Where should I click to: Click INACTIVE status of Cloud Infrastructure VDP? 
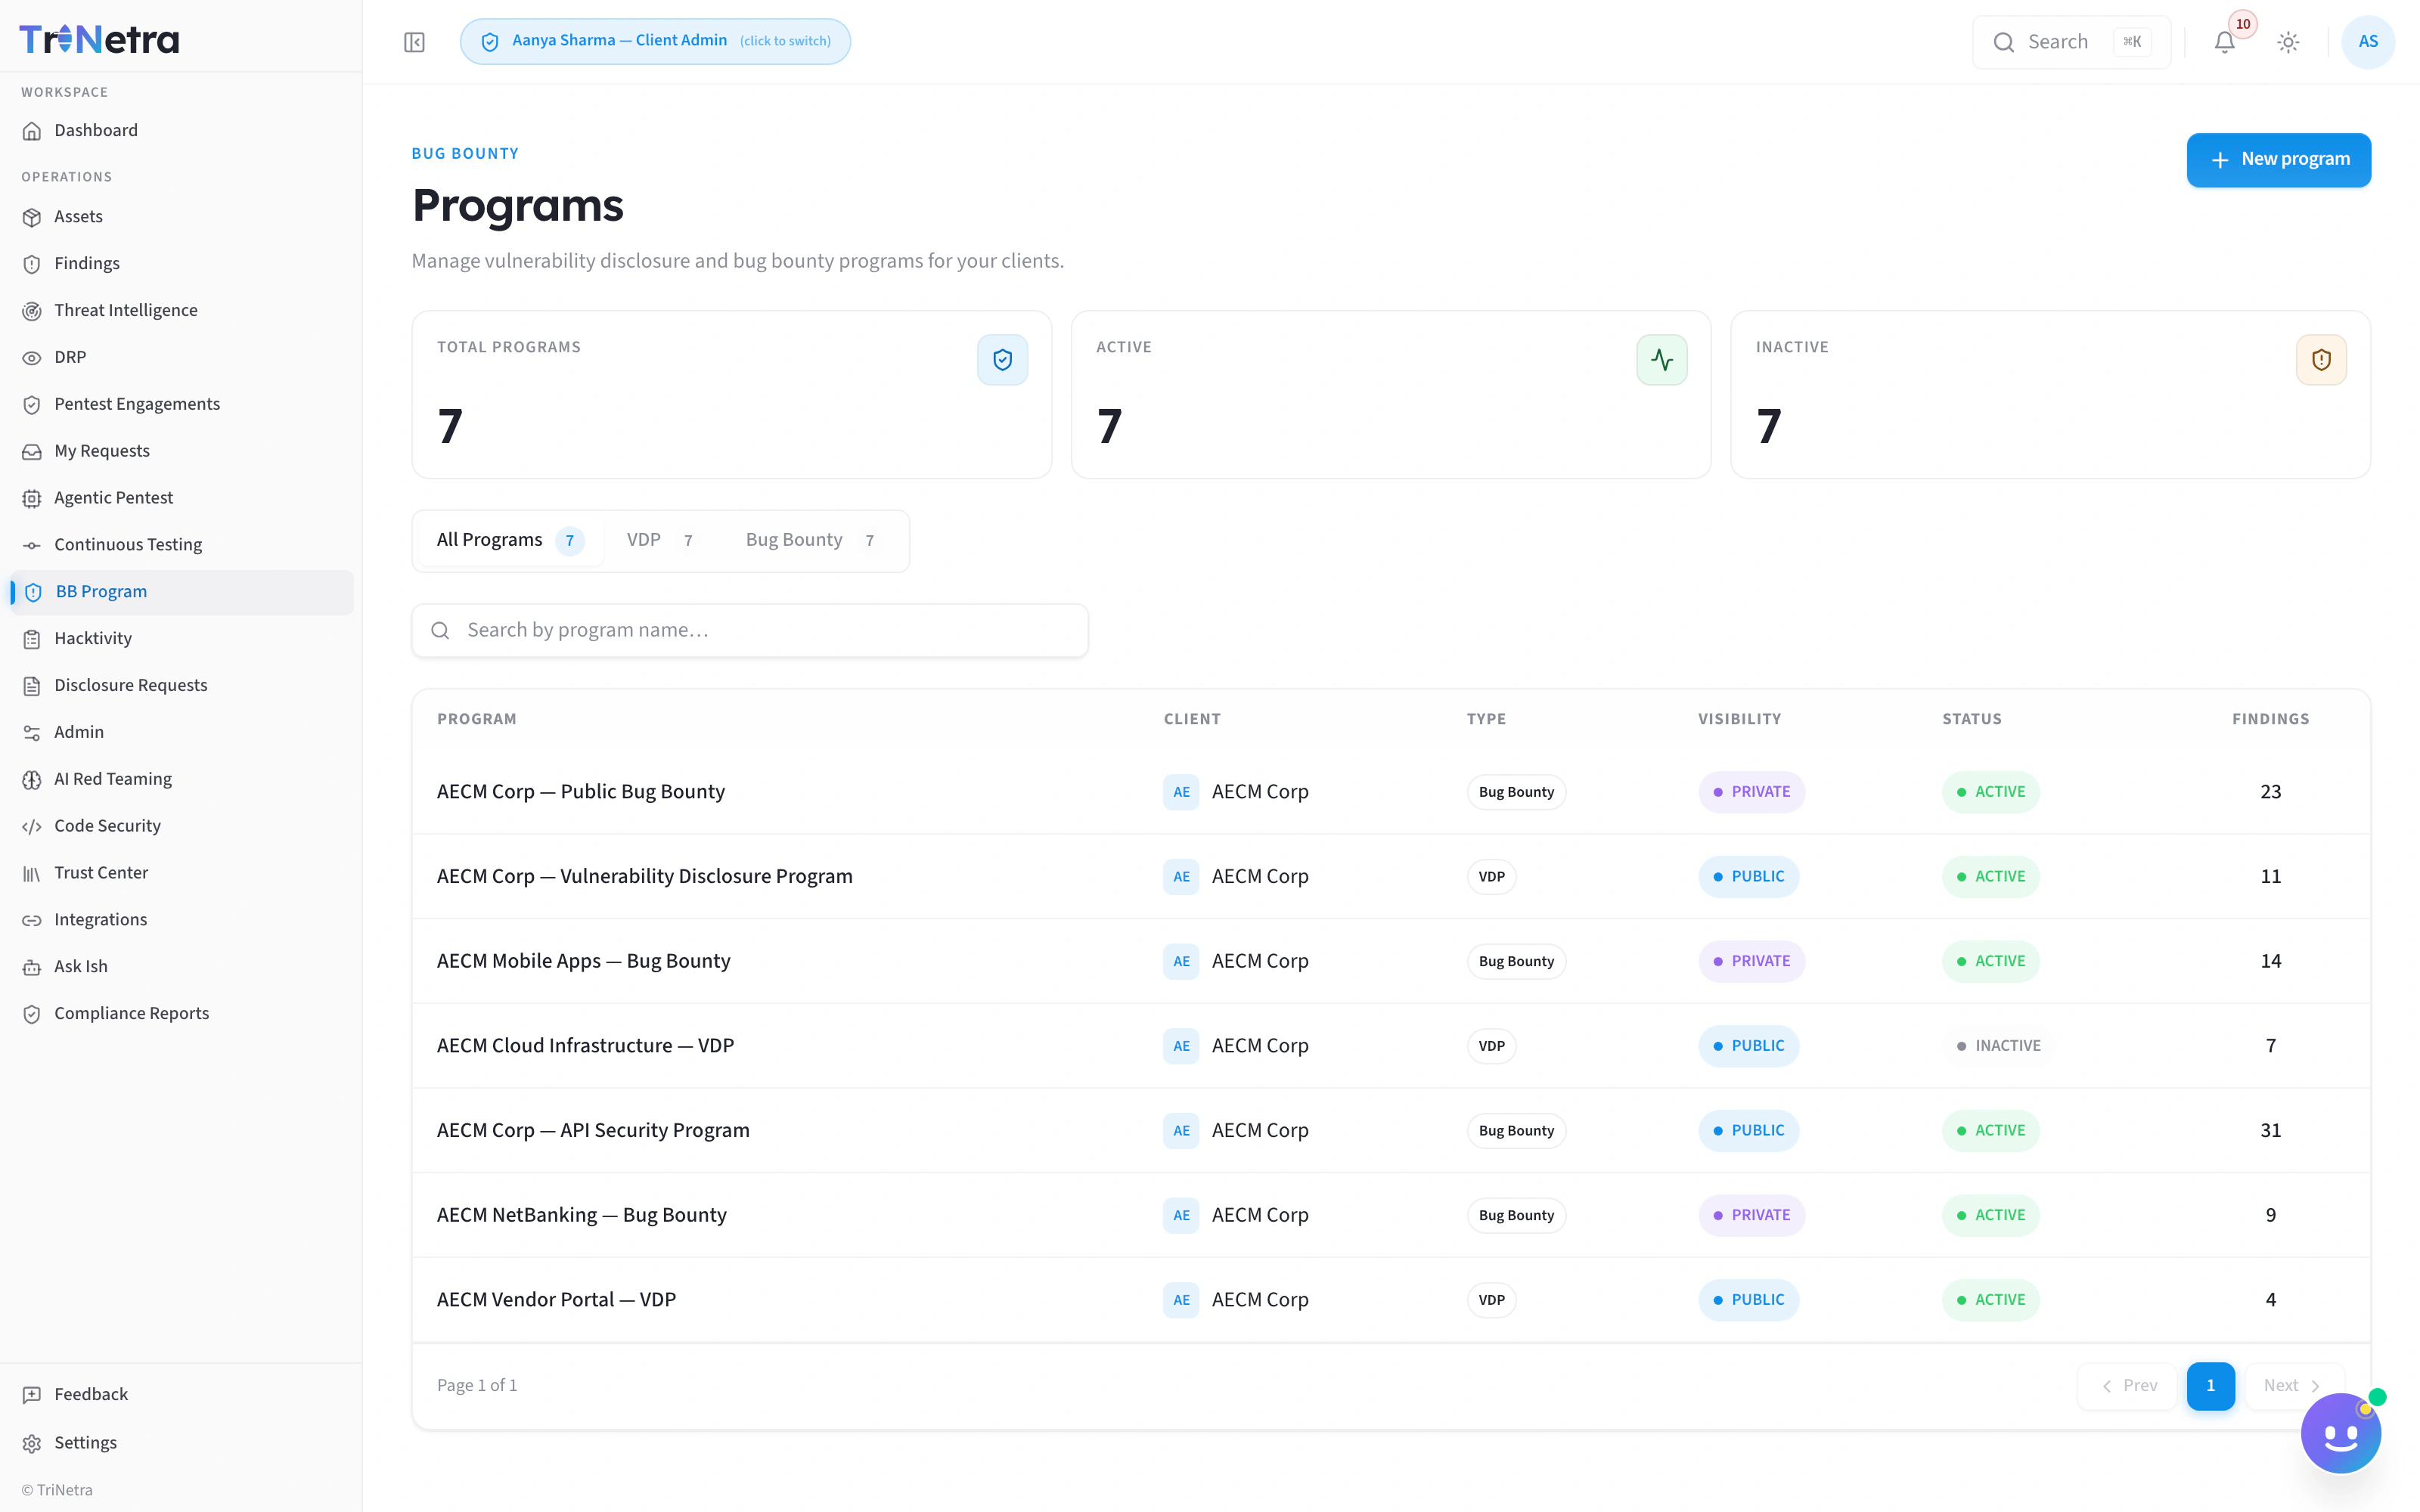point(1998,1046)
